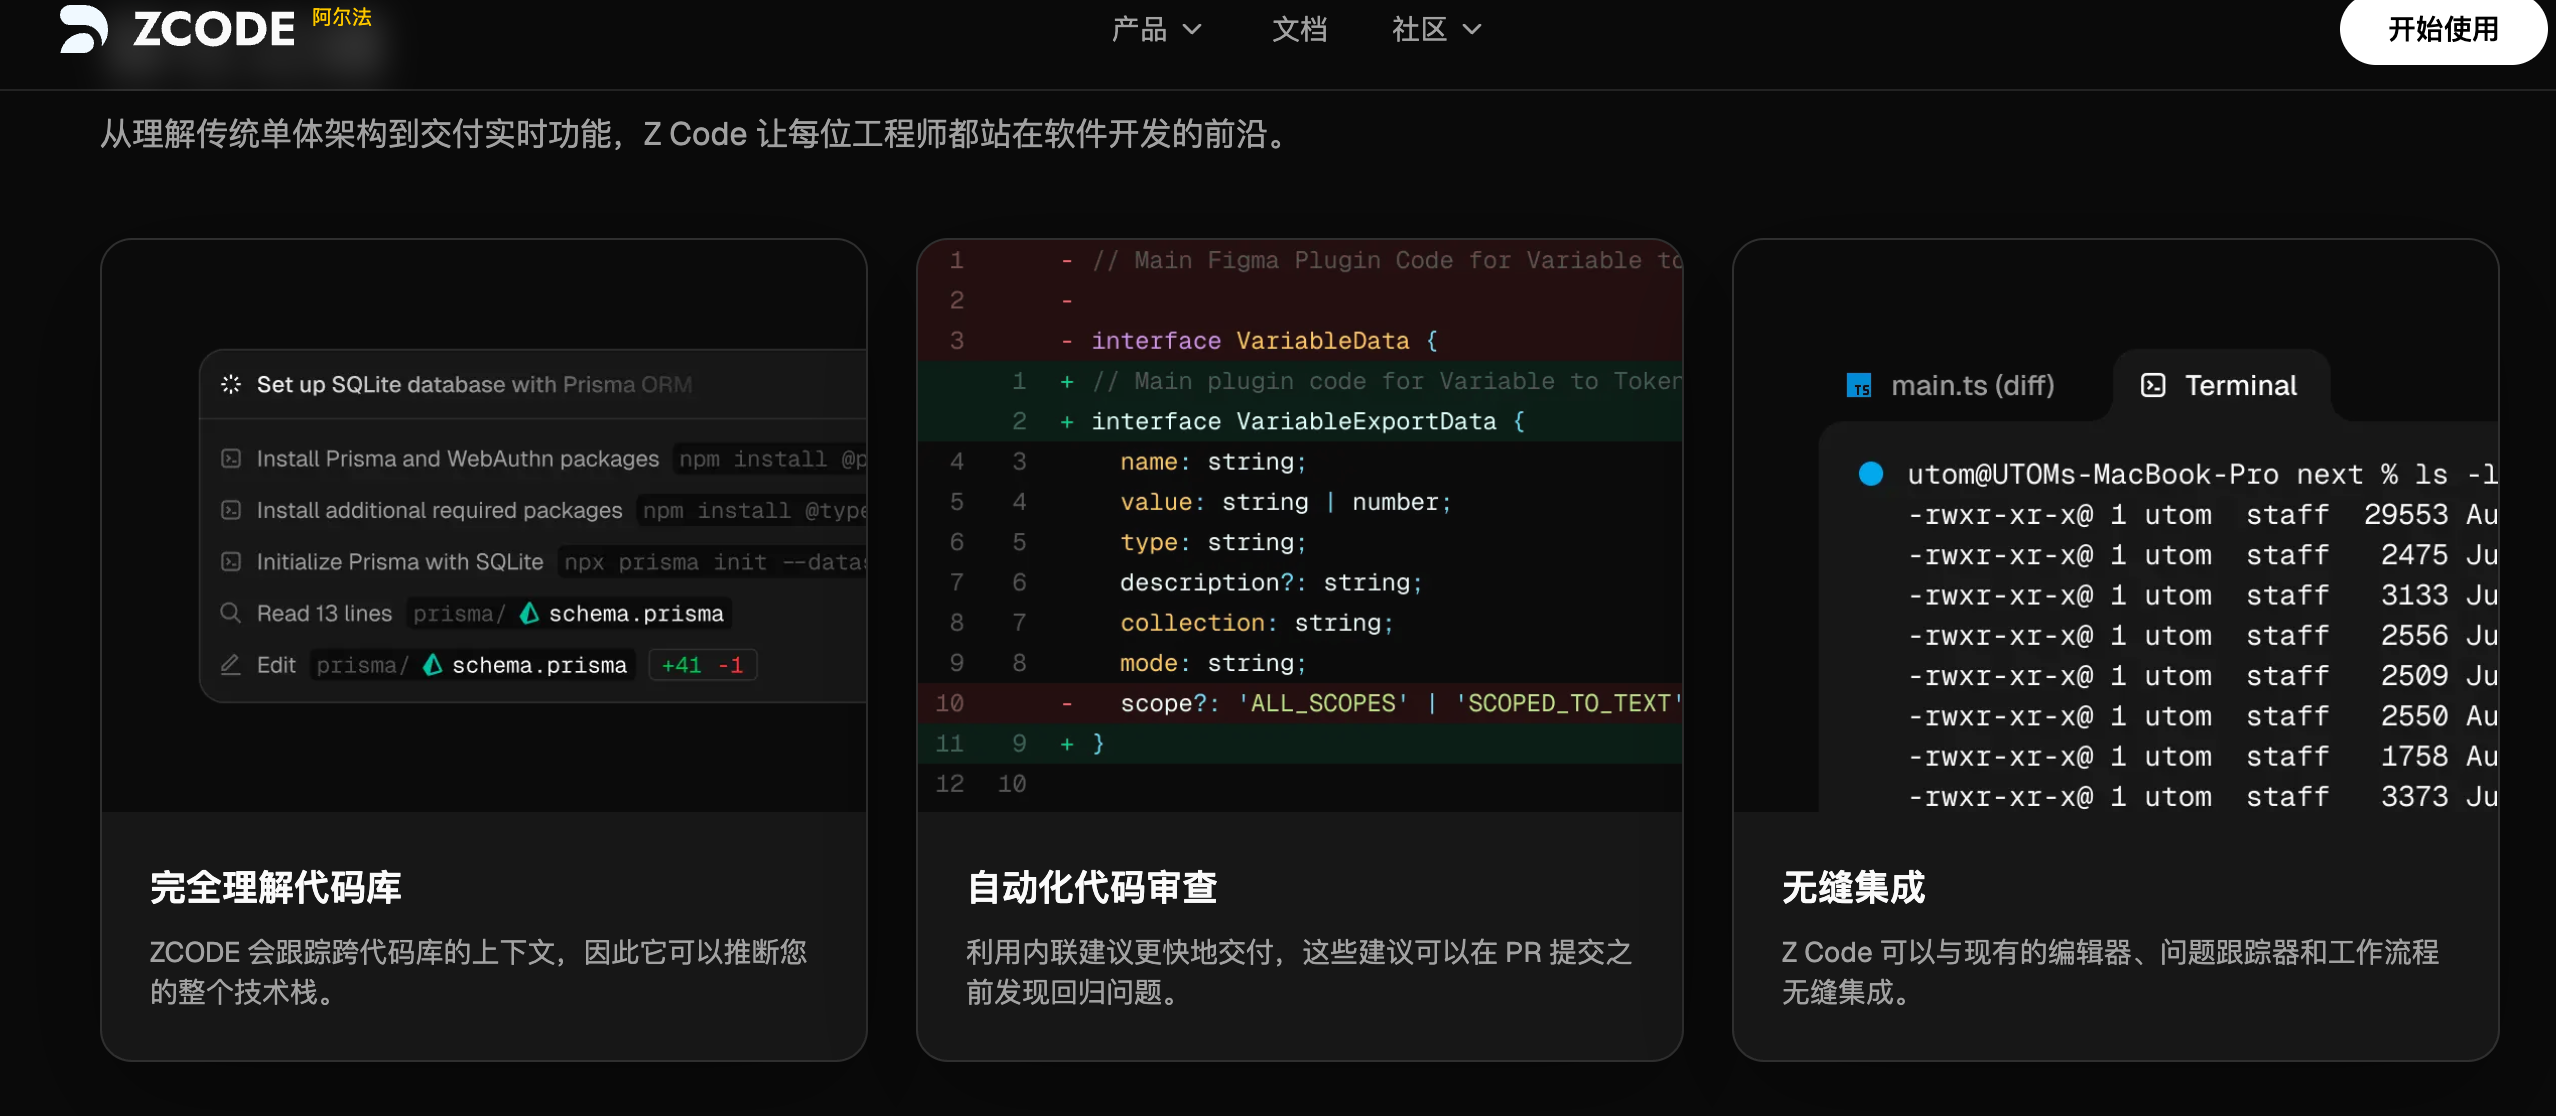This screenshot has height=1116, width=2556.
Task: Click the code line type: string;
Action: [x=1299, y=542]
